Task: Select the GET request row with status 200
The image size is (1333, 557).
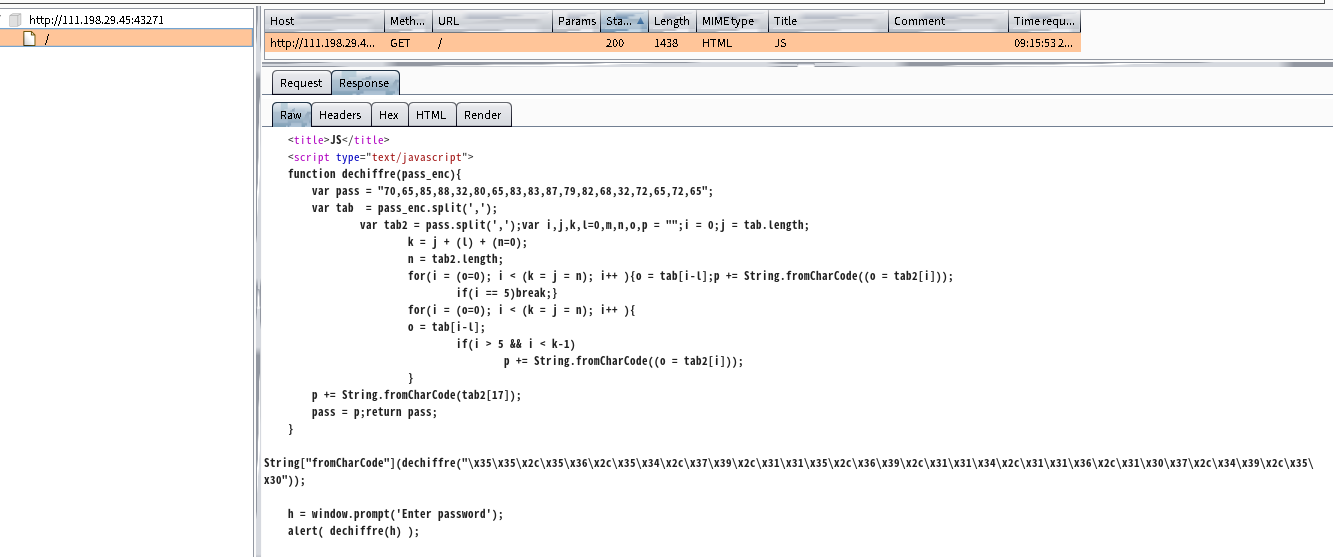Action: [671, 43]
